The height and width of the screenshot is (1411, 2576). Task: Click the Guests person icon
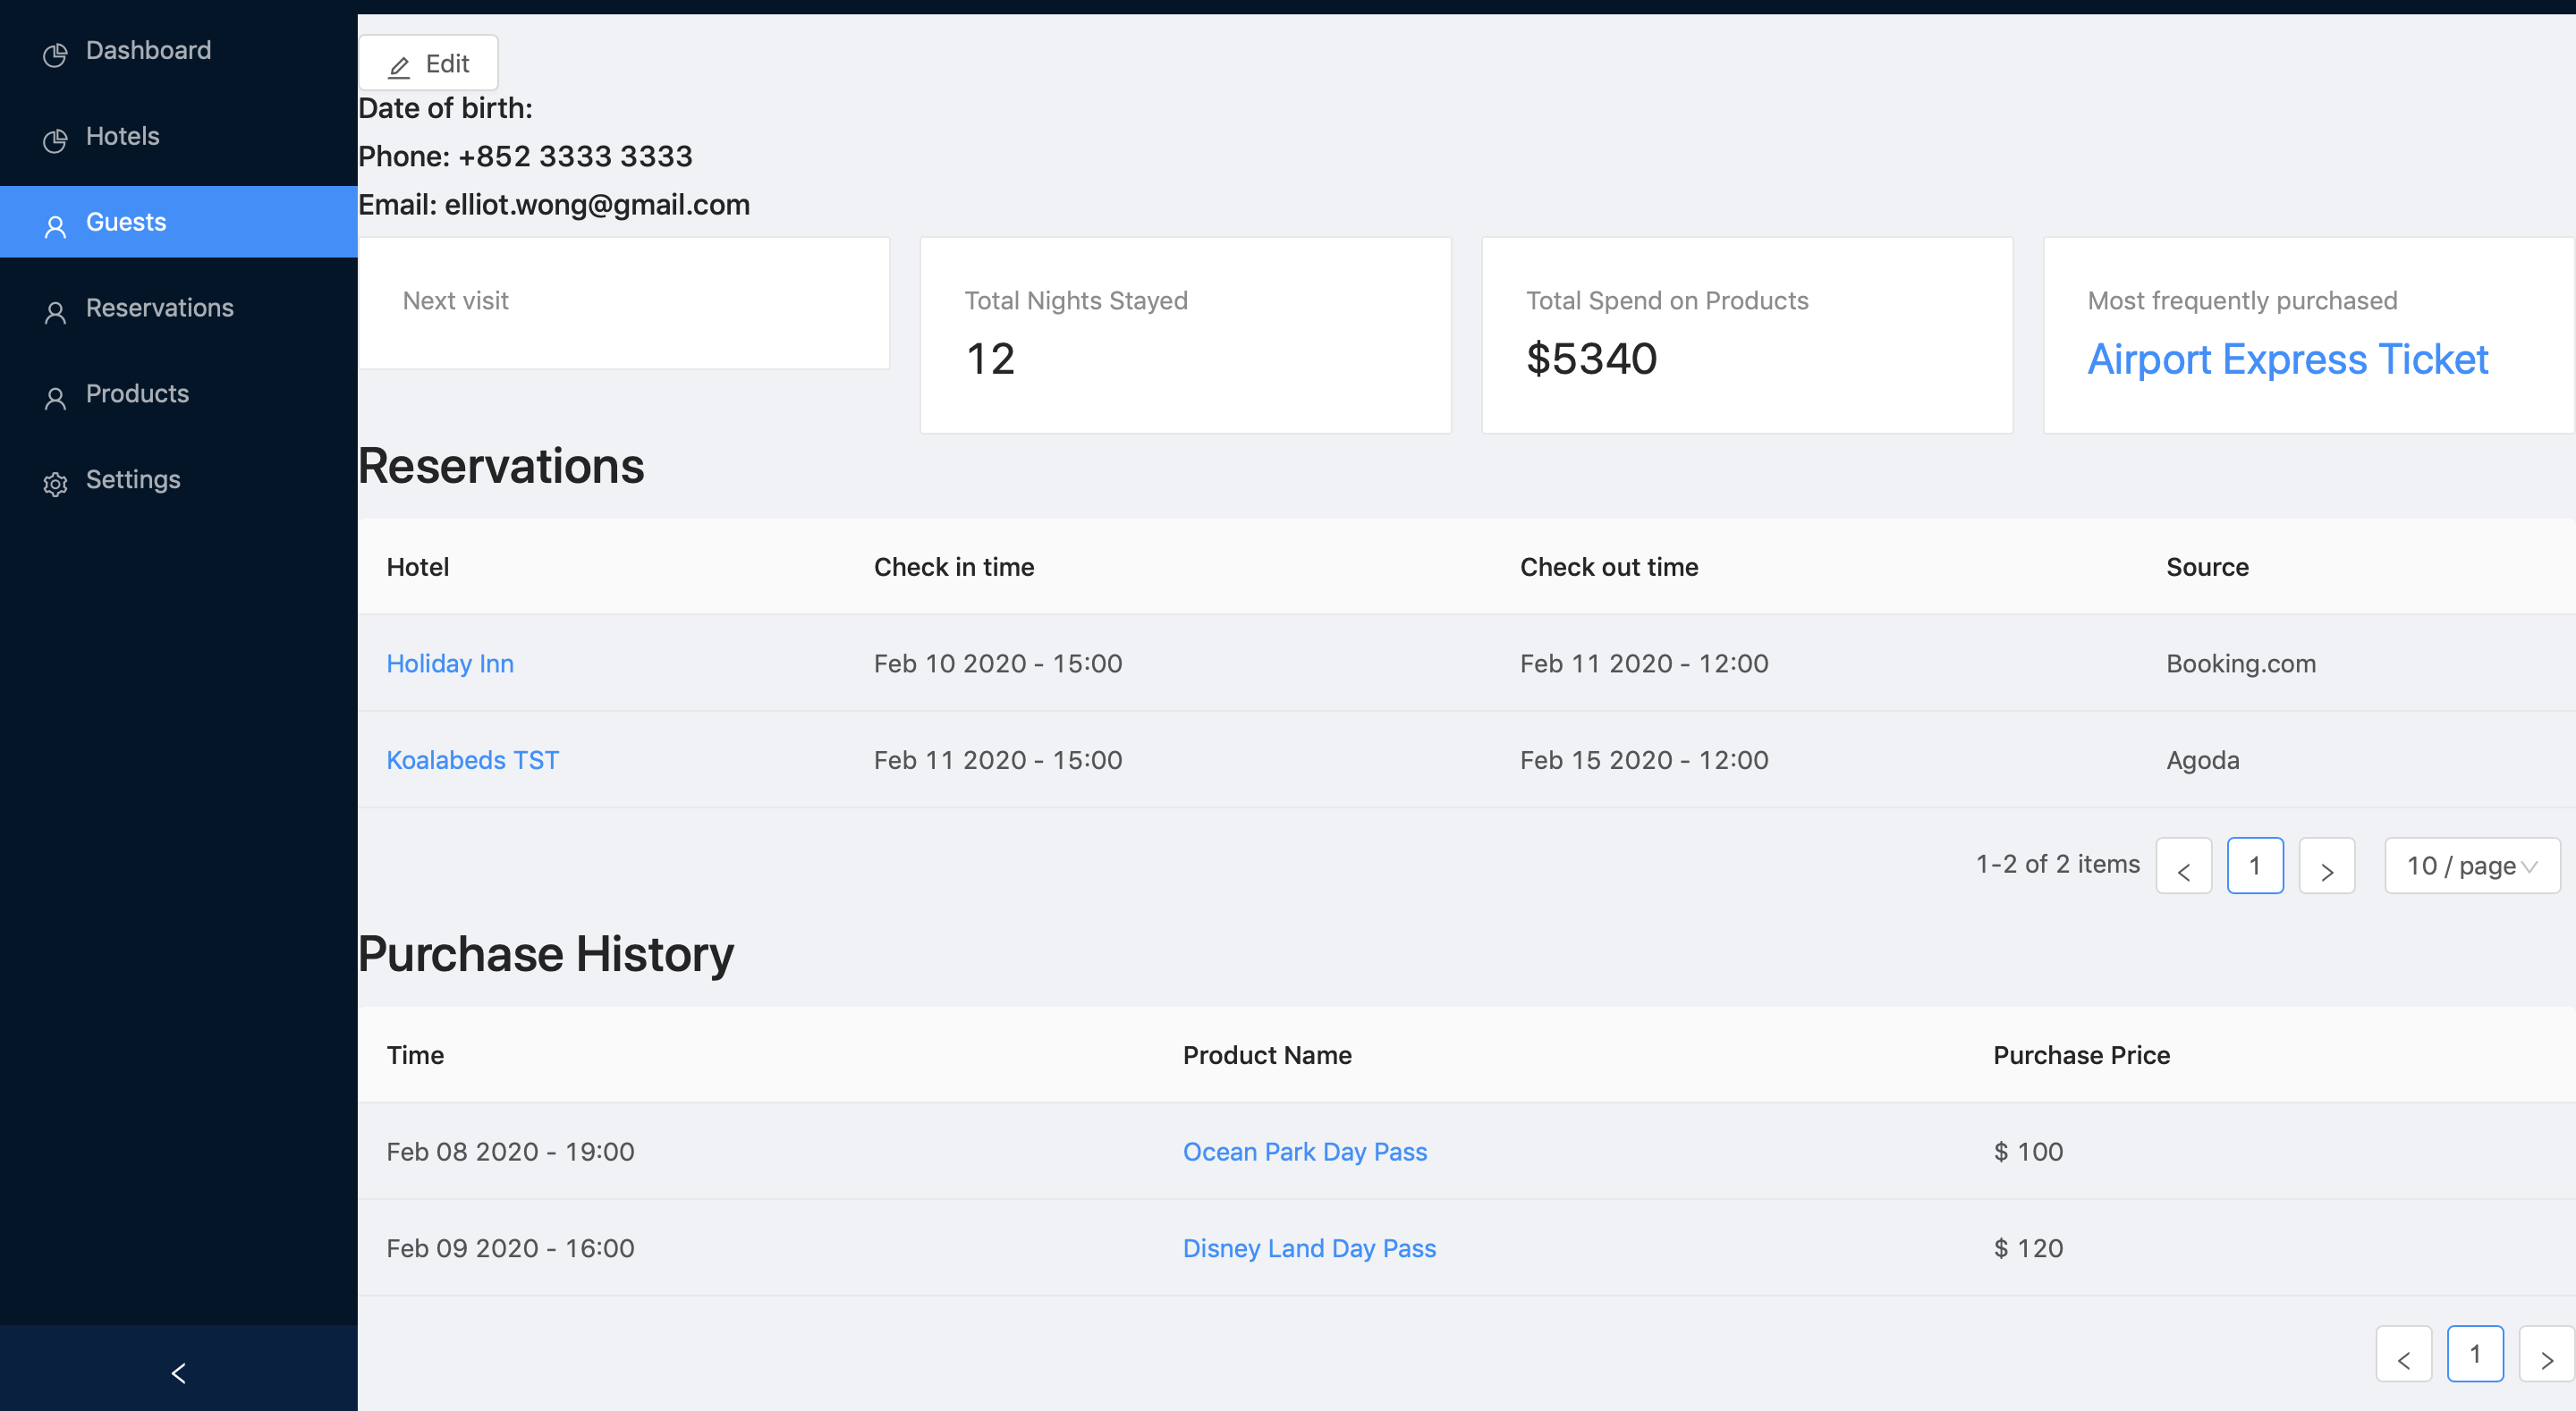pyautogui.click(x=55, y=225)
